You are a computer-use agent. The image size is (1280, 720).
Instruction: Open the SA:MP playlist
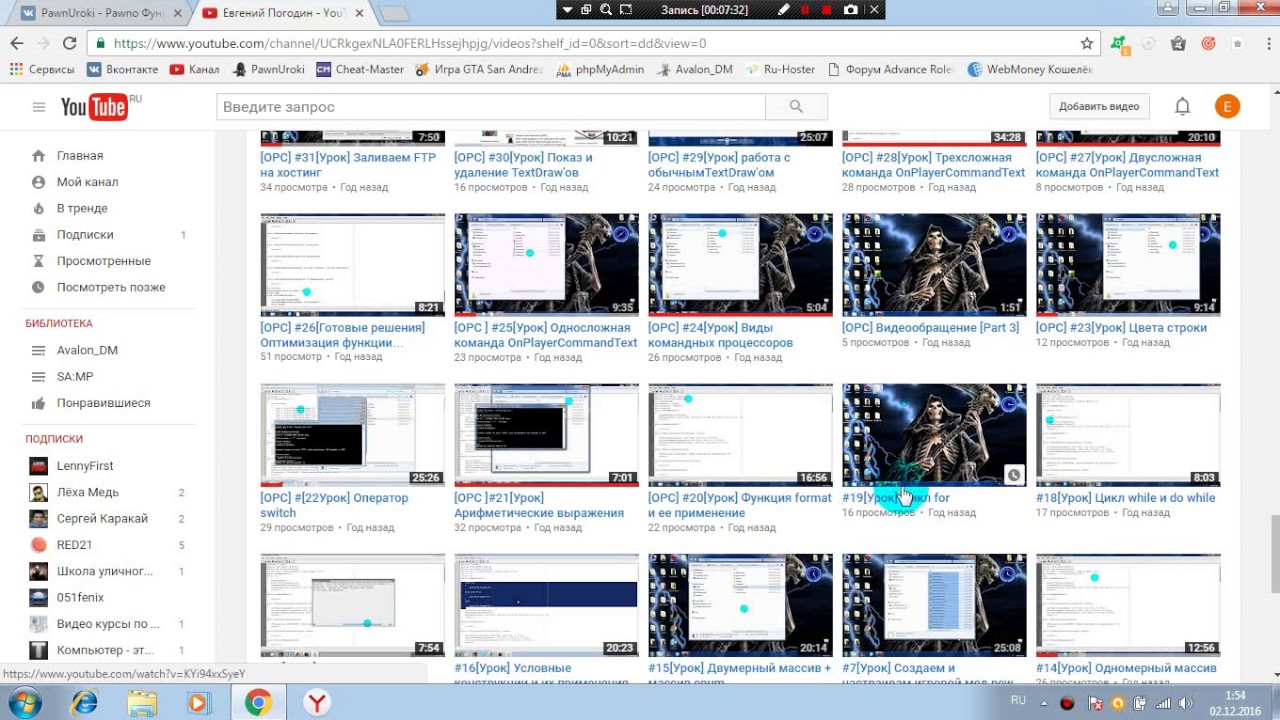tap(75, 377)
